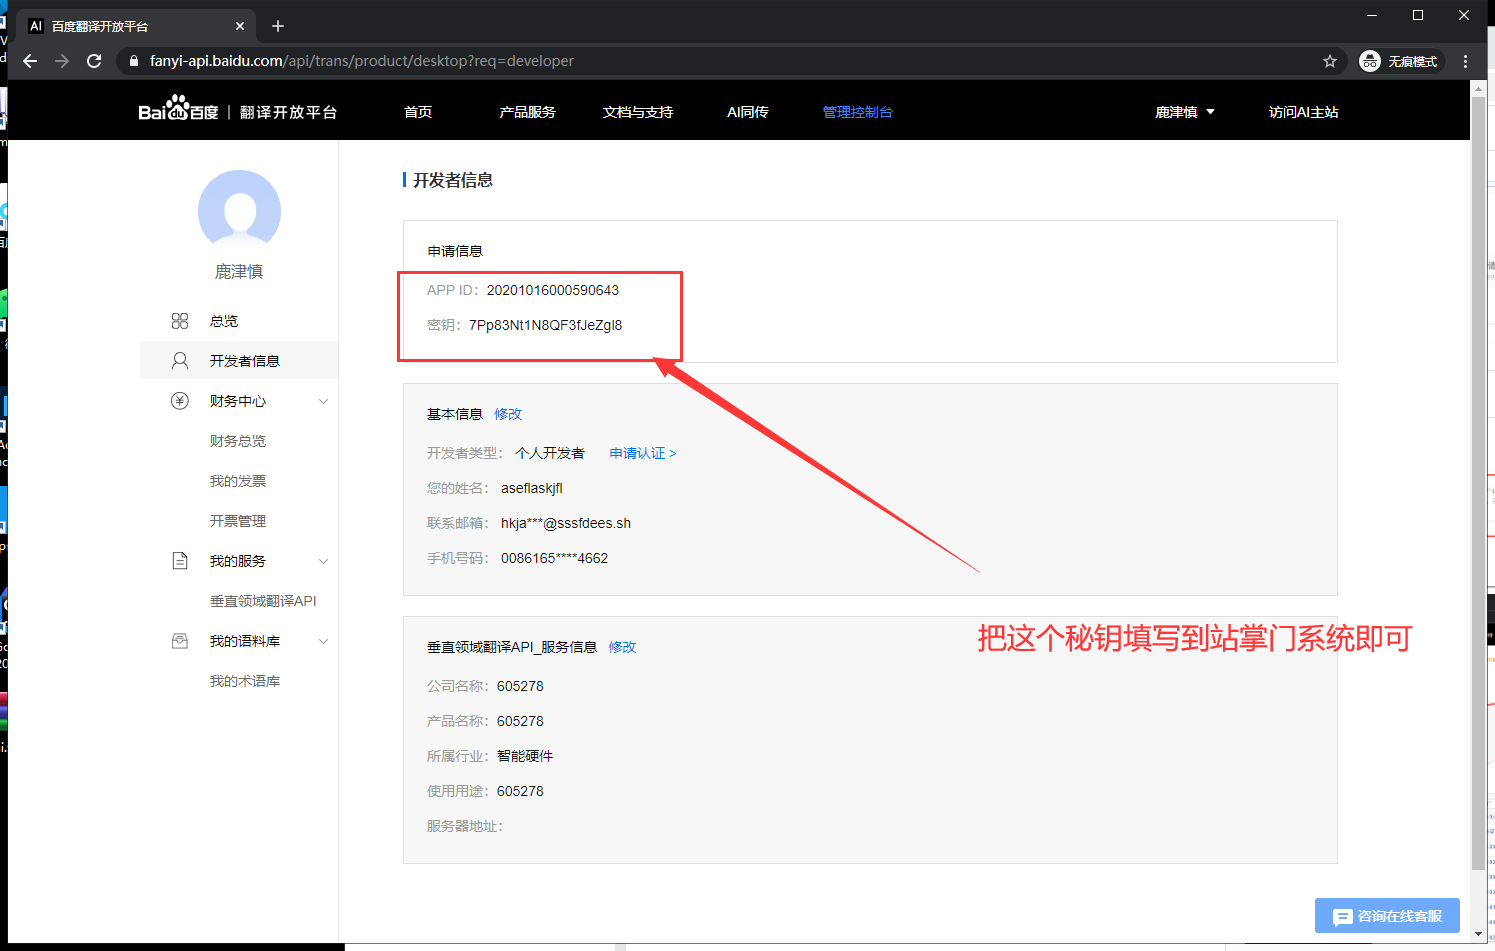Image resolution: width=1495 pixels, height=951 pixels.
Task: Collapse the 财务中心 section chevron
Action: tap(323, 401)
